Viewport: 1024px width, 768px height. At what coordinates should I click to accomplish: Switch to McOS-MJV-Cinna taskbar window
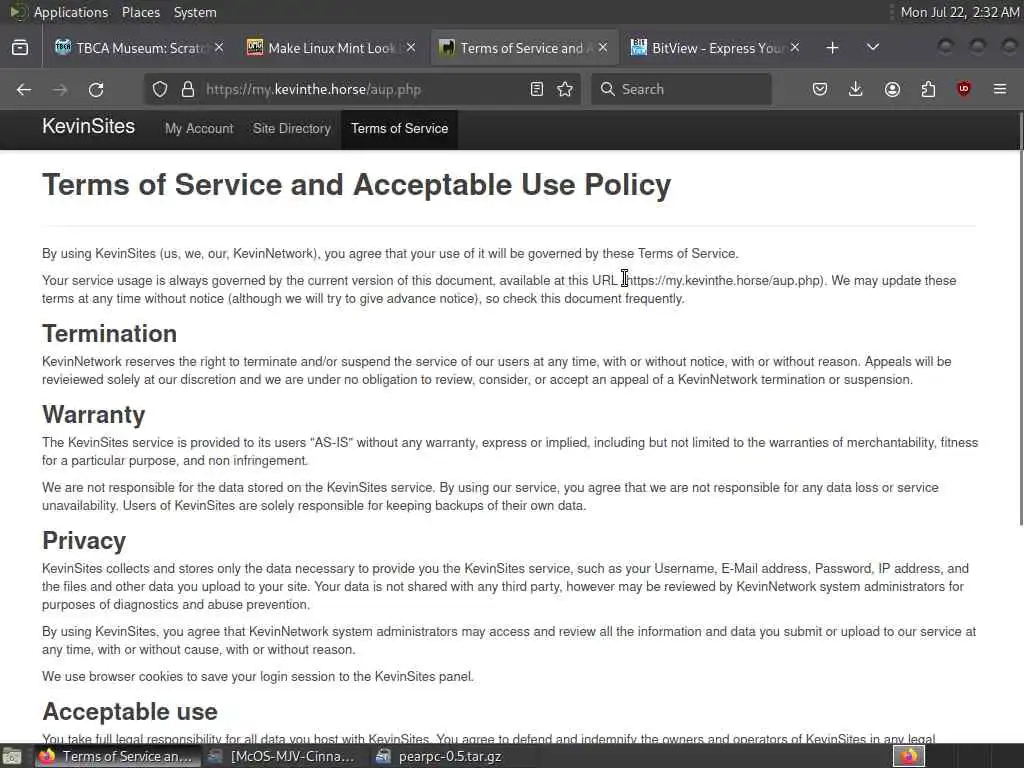(282, 756)
